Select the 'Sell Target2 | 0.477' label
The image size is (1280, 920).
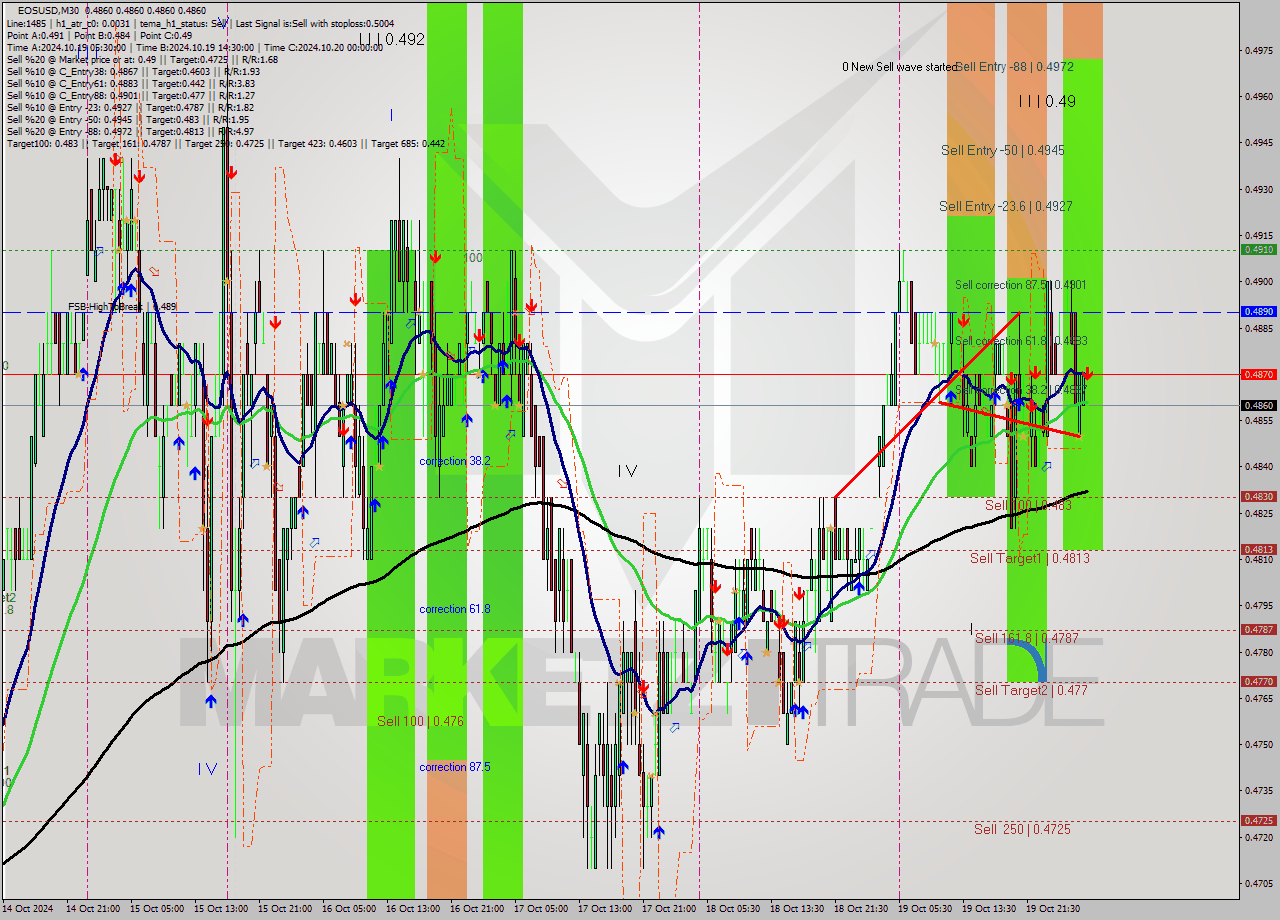click(x=1030, y=690)
